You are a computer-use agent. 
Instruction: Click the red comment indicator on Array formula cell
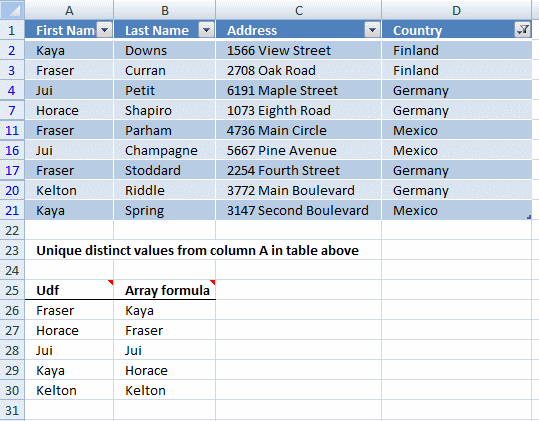pyautogui.click(x=213, y=282)
